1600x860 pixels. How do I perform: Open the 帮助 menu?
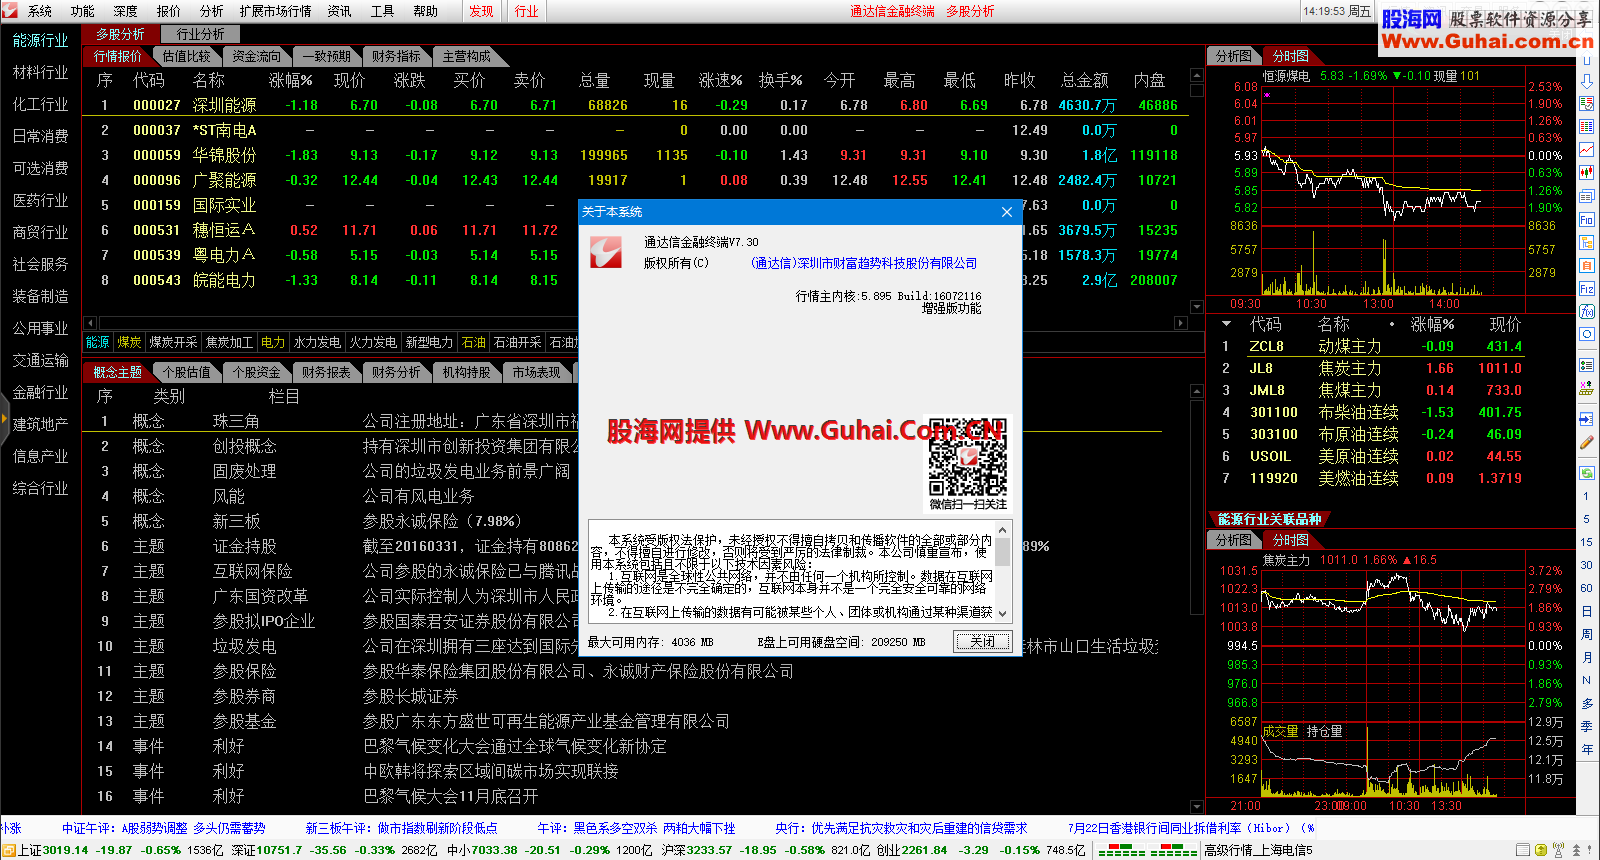pyautogui.click(x=426, y=11)
